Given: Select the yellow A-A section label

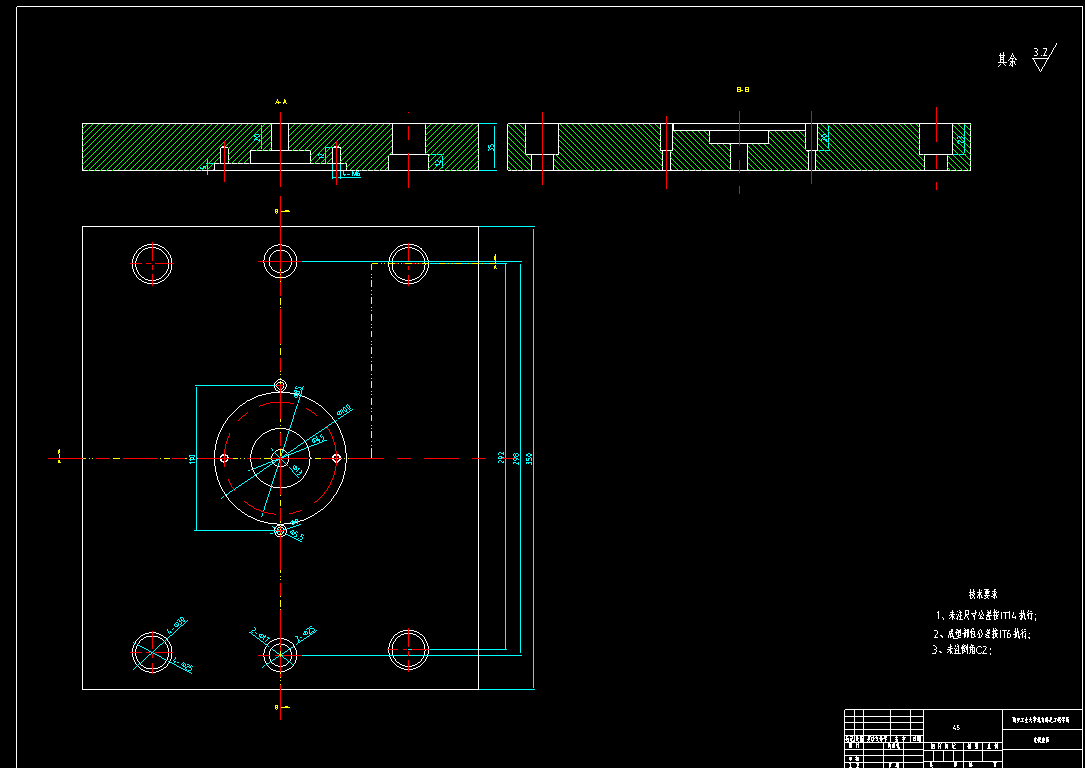Looking at the screenshot, I should pos(281,101).
